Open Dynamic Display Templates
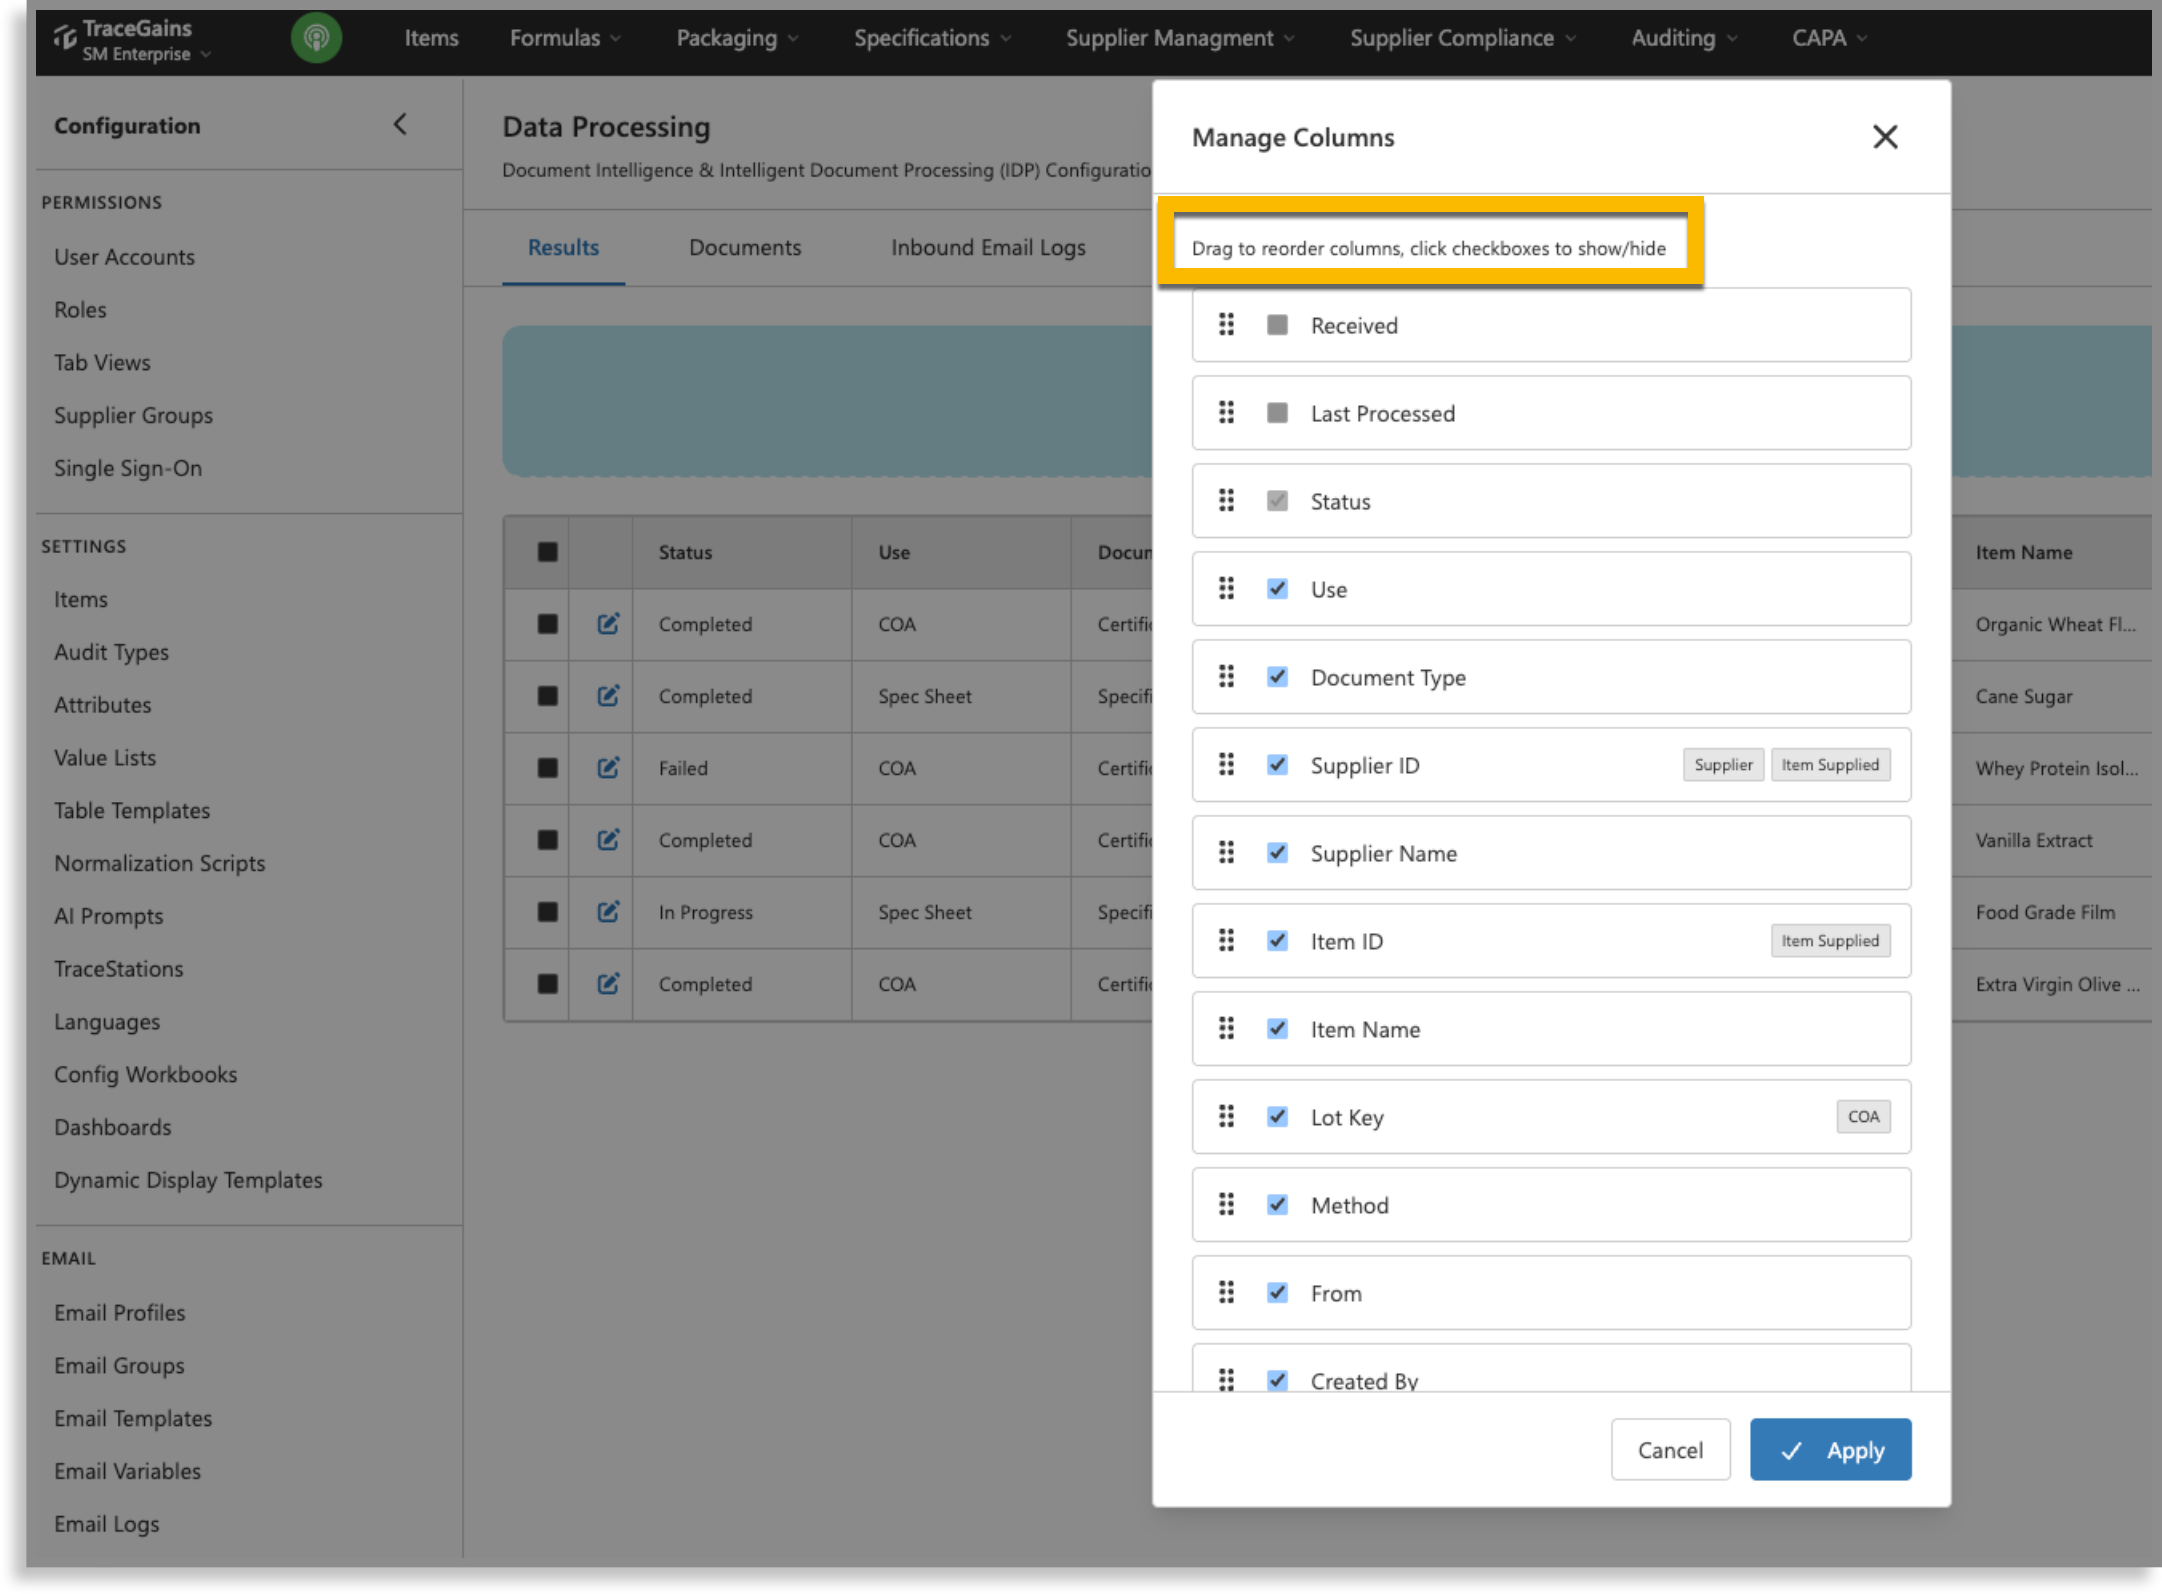Viewport: 2162px width, 1594px height. point(188,1180)
